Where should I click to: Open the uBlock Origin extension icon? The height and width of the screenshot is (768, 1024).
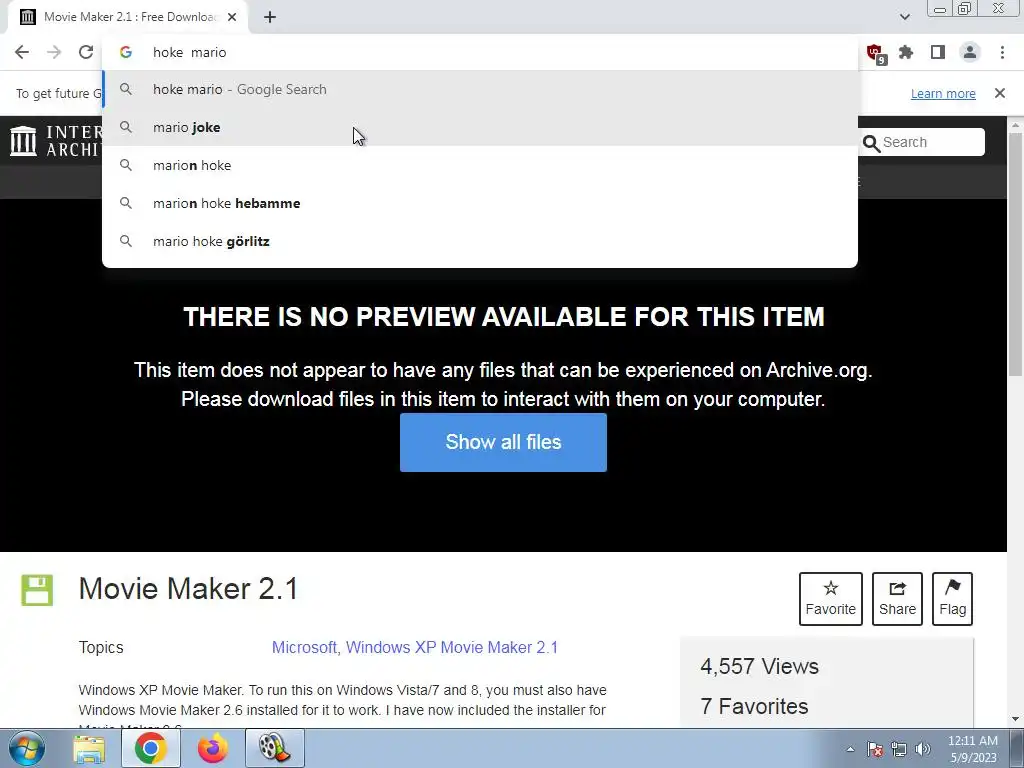click(874, 53)
